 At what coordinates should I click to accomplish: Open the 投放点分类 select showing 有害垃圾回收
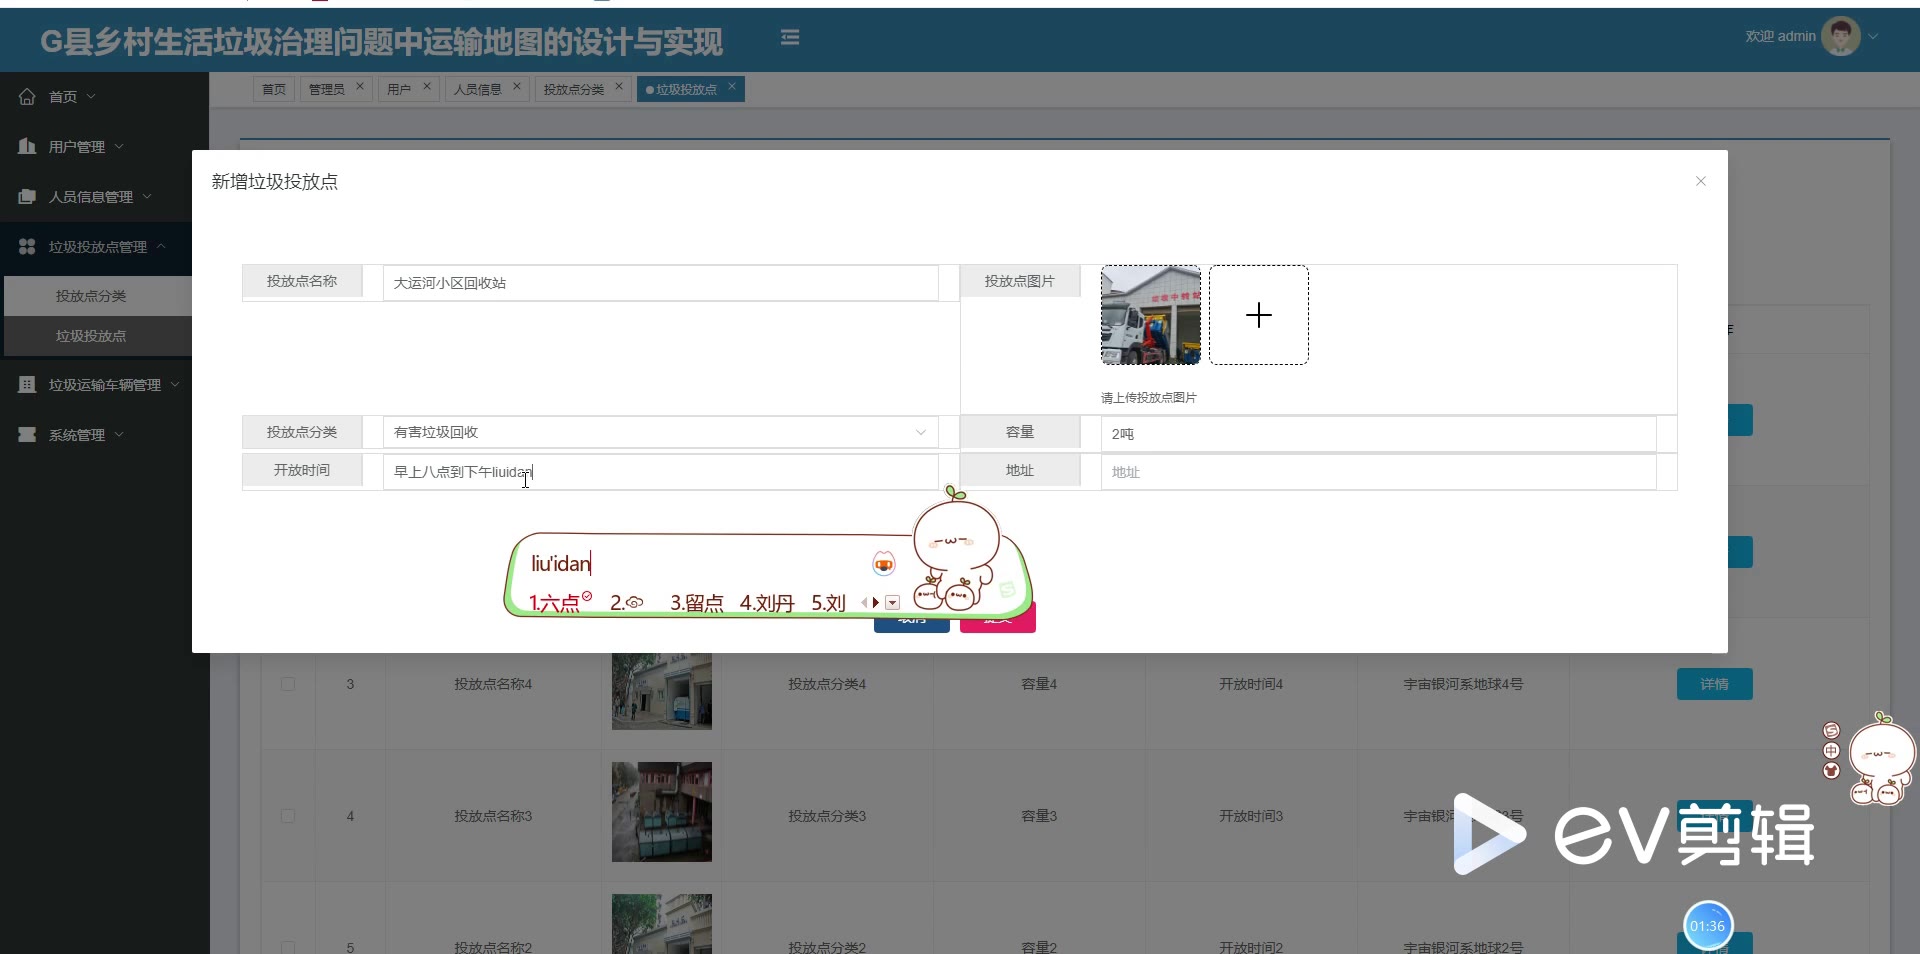point(660,432)
